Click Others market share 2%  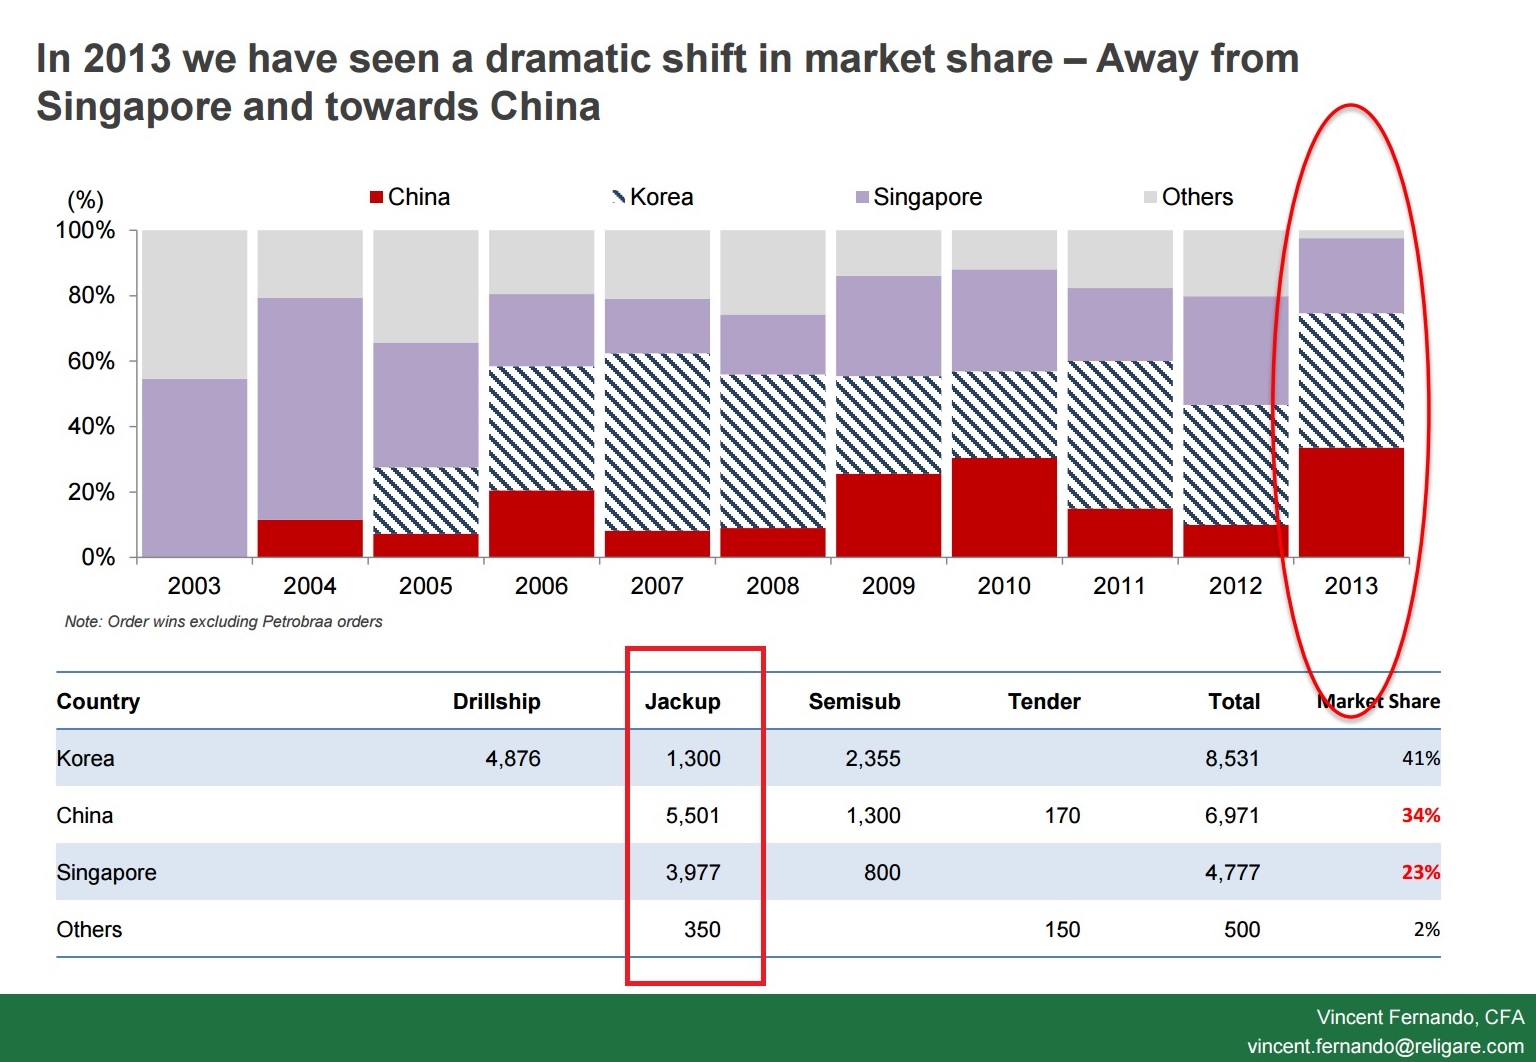pyautogui.click(x=1427, y=929)
